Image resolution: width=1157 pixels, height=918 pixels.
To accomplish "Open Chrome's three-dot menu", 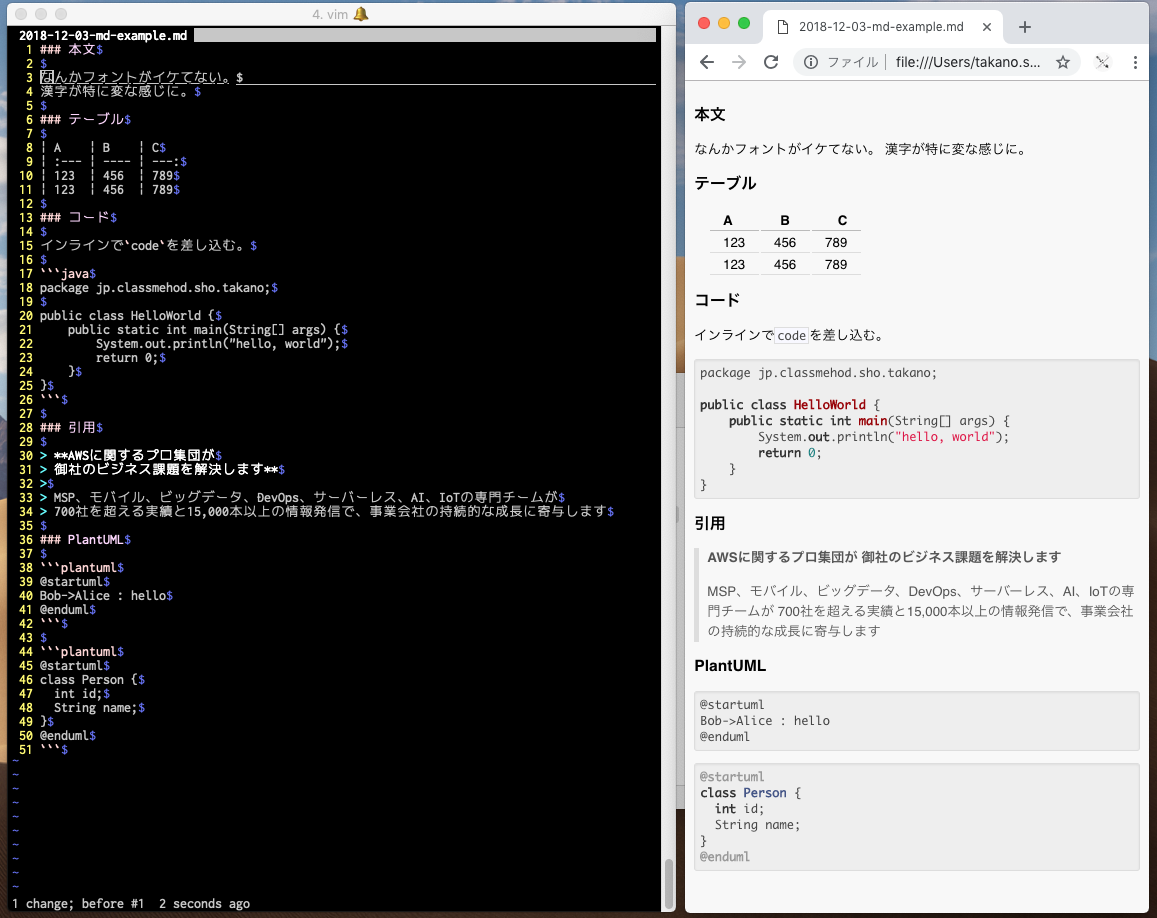I will coord(1137,62).
